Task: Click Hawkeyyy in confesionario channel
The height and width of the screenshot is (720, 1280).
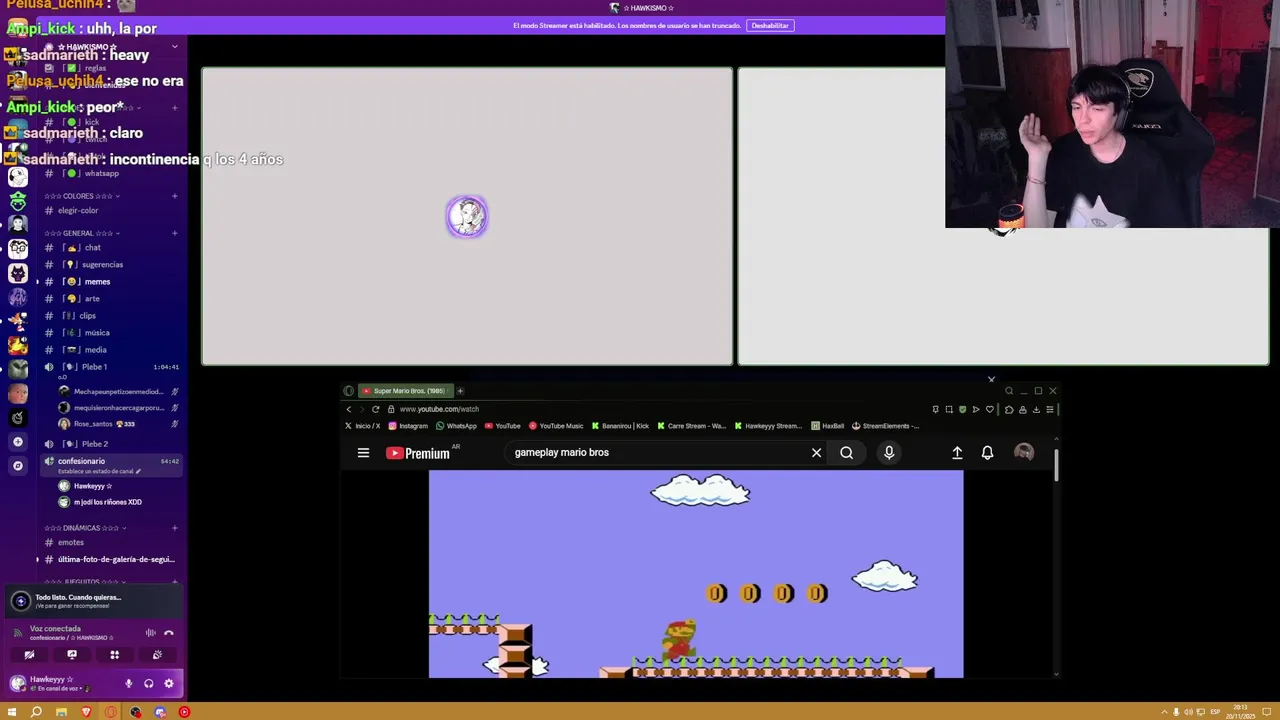Action: (x=92, y=486)
